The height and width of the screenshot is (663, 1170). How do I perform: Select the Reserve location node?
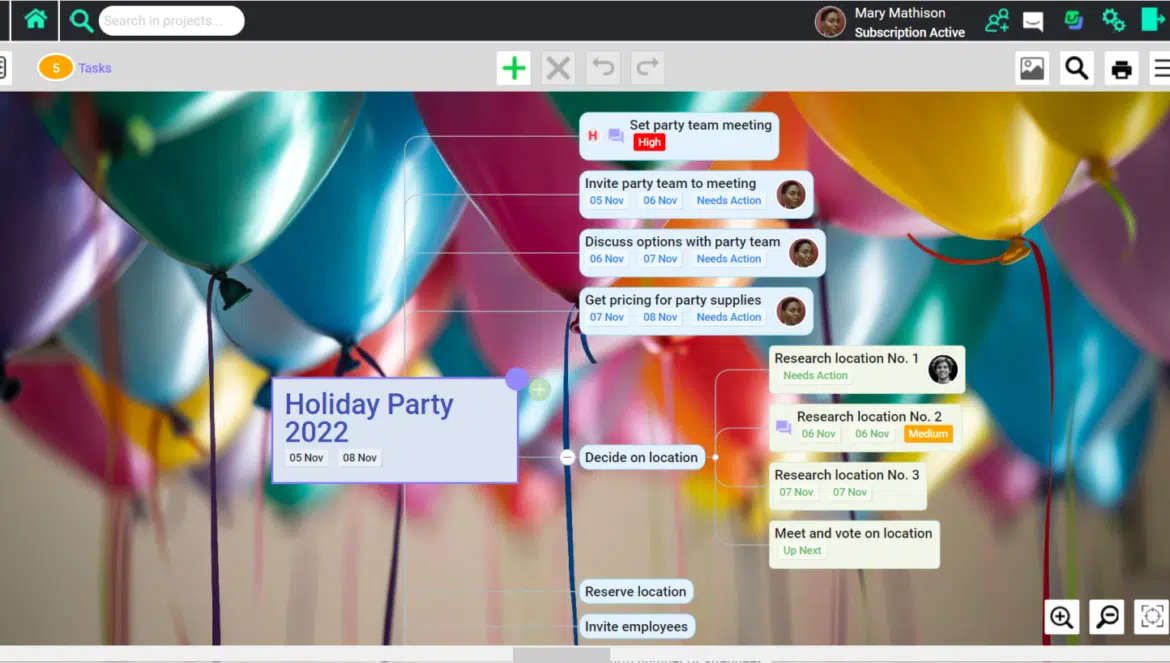(635, 591)
